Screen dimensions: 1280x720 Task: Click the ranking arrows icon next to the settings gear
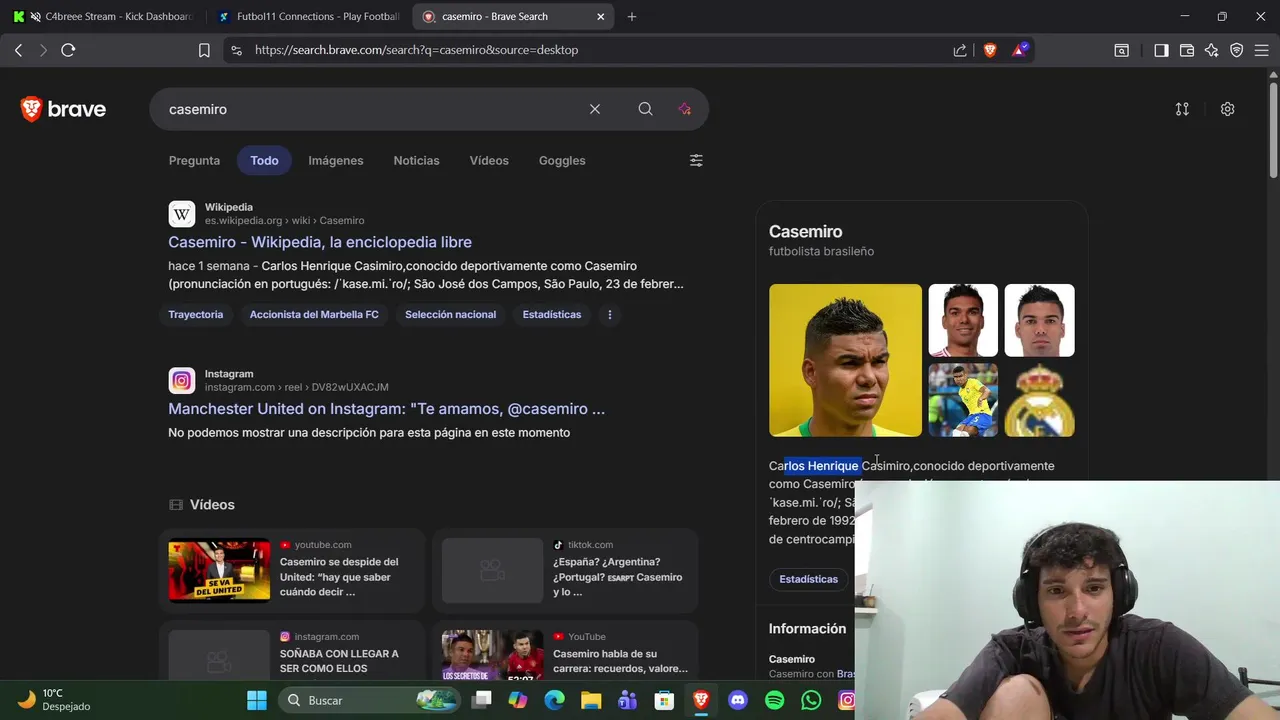tap(1182, 109)
